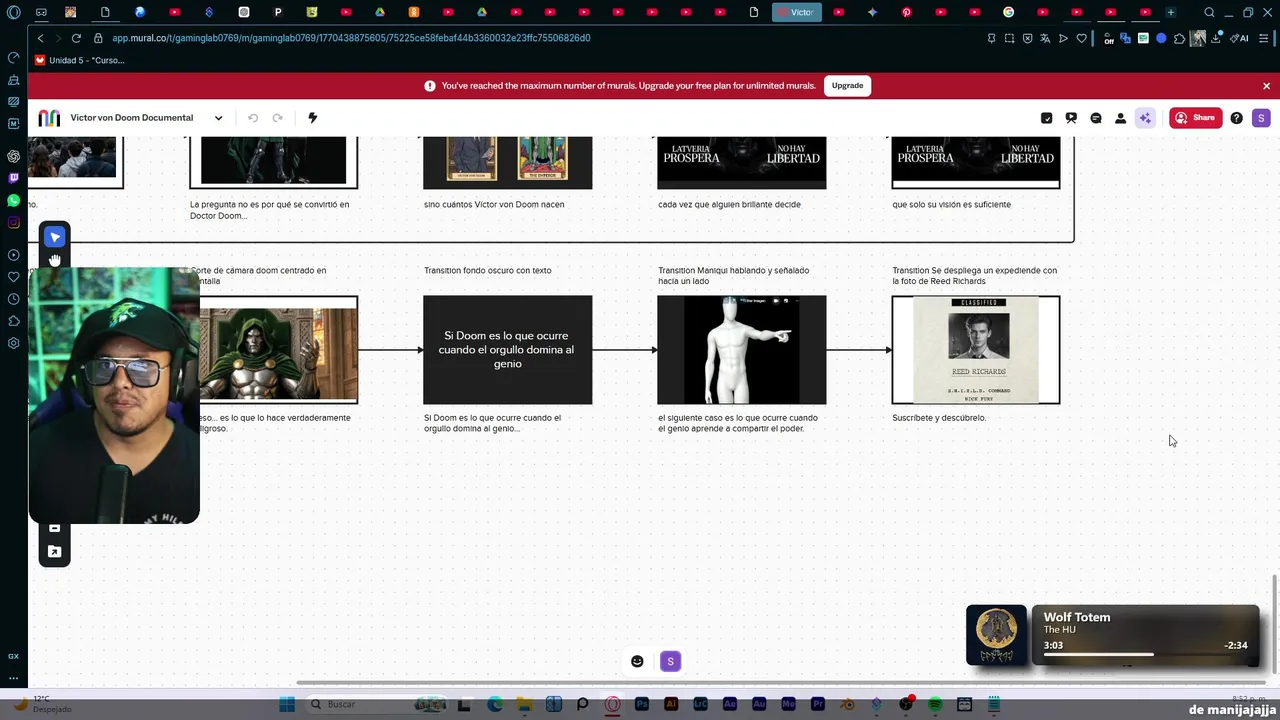1280x720 pixels.
Task: Open the comments chat bubble icon
Action: tap(1096, 118)
